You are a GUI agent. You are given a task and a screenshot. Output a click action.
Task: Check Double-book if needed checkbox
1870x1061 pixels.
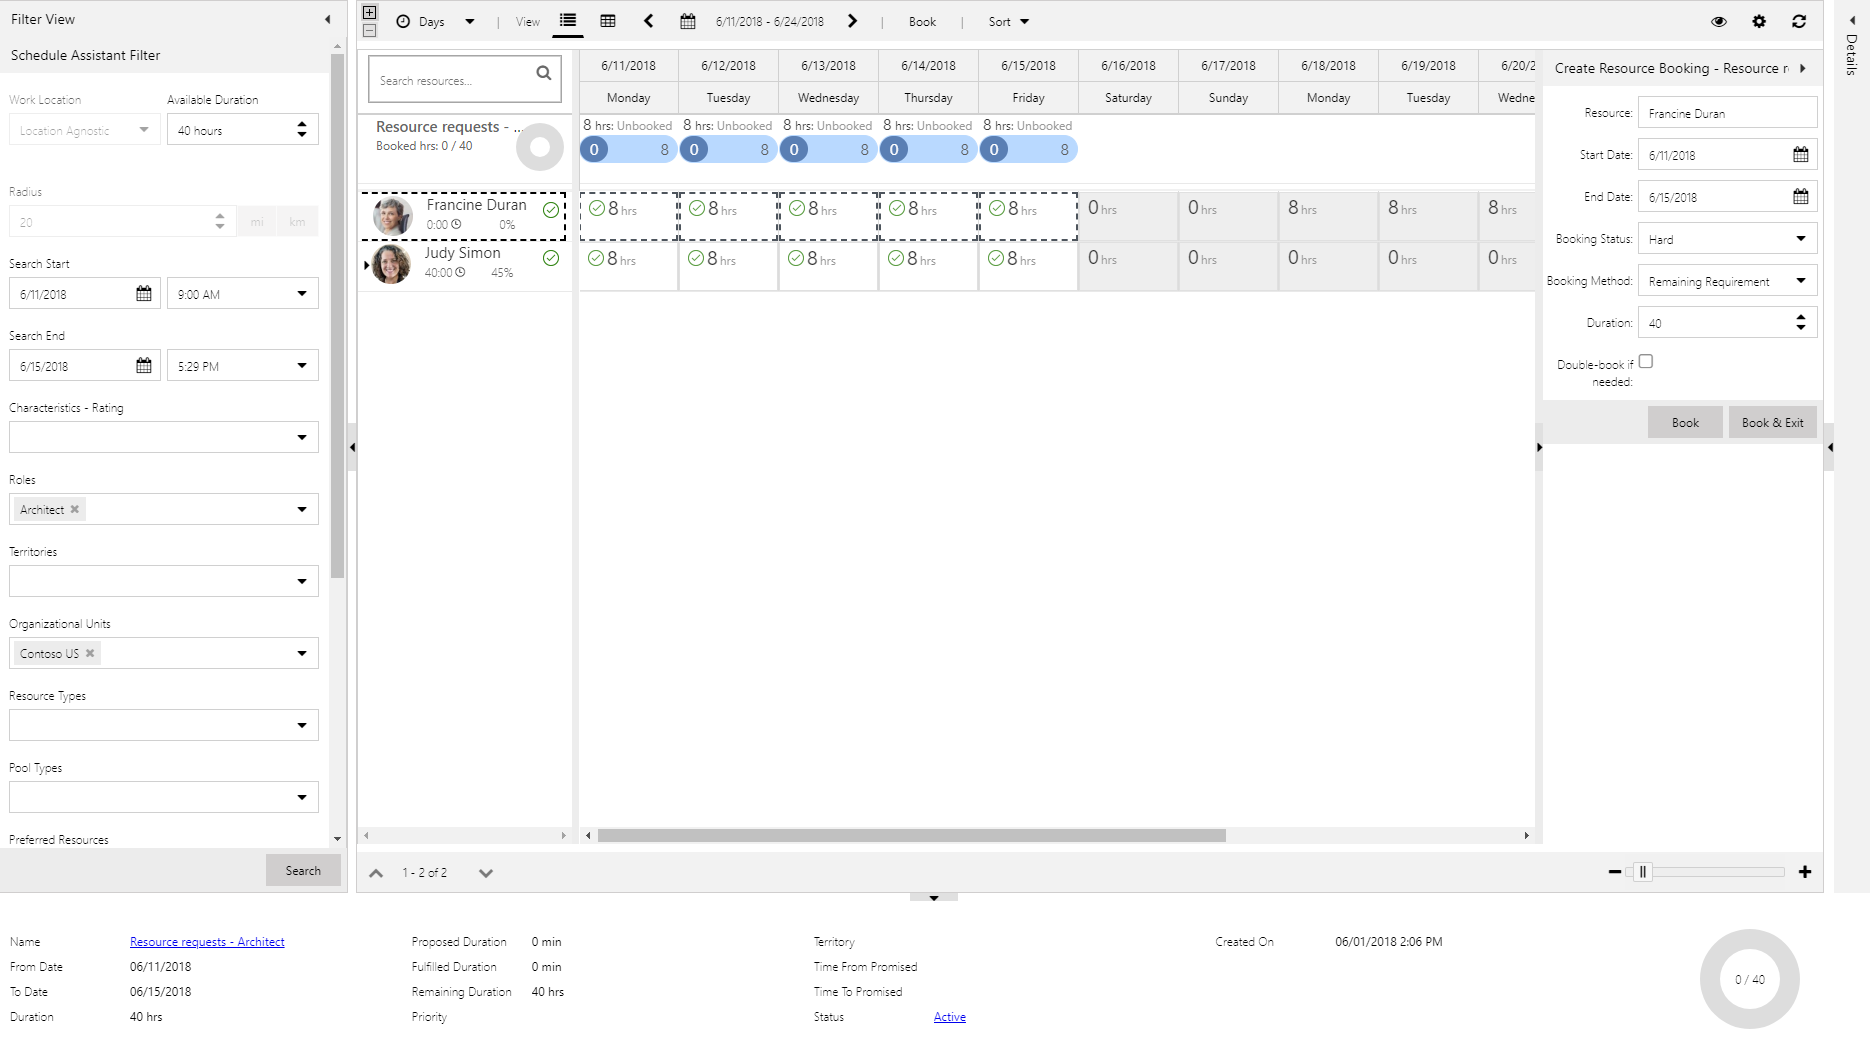1646,362
